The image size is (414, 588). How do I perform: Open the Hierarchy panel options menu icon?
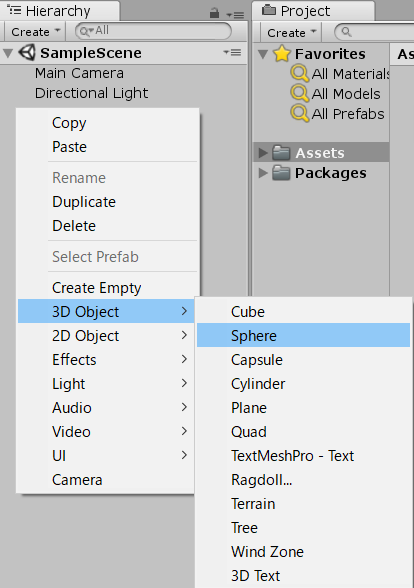point(235,15)
